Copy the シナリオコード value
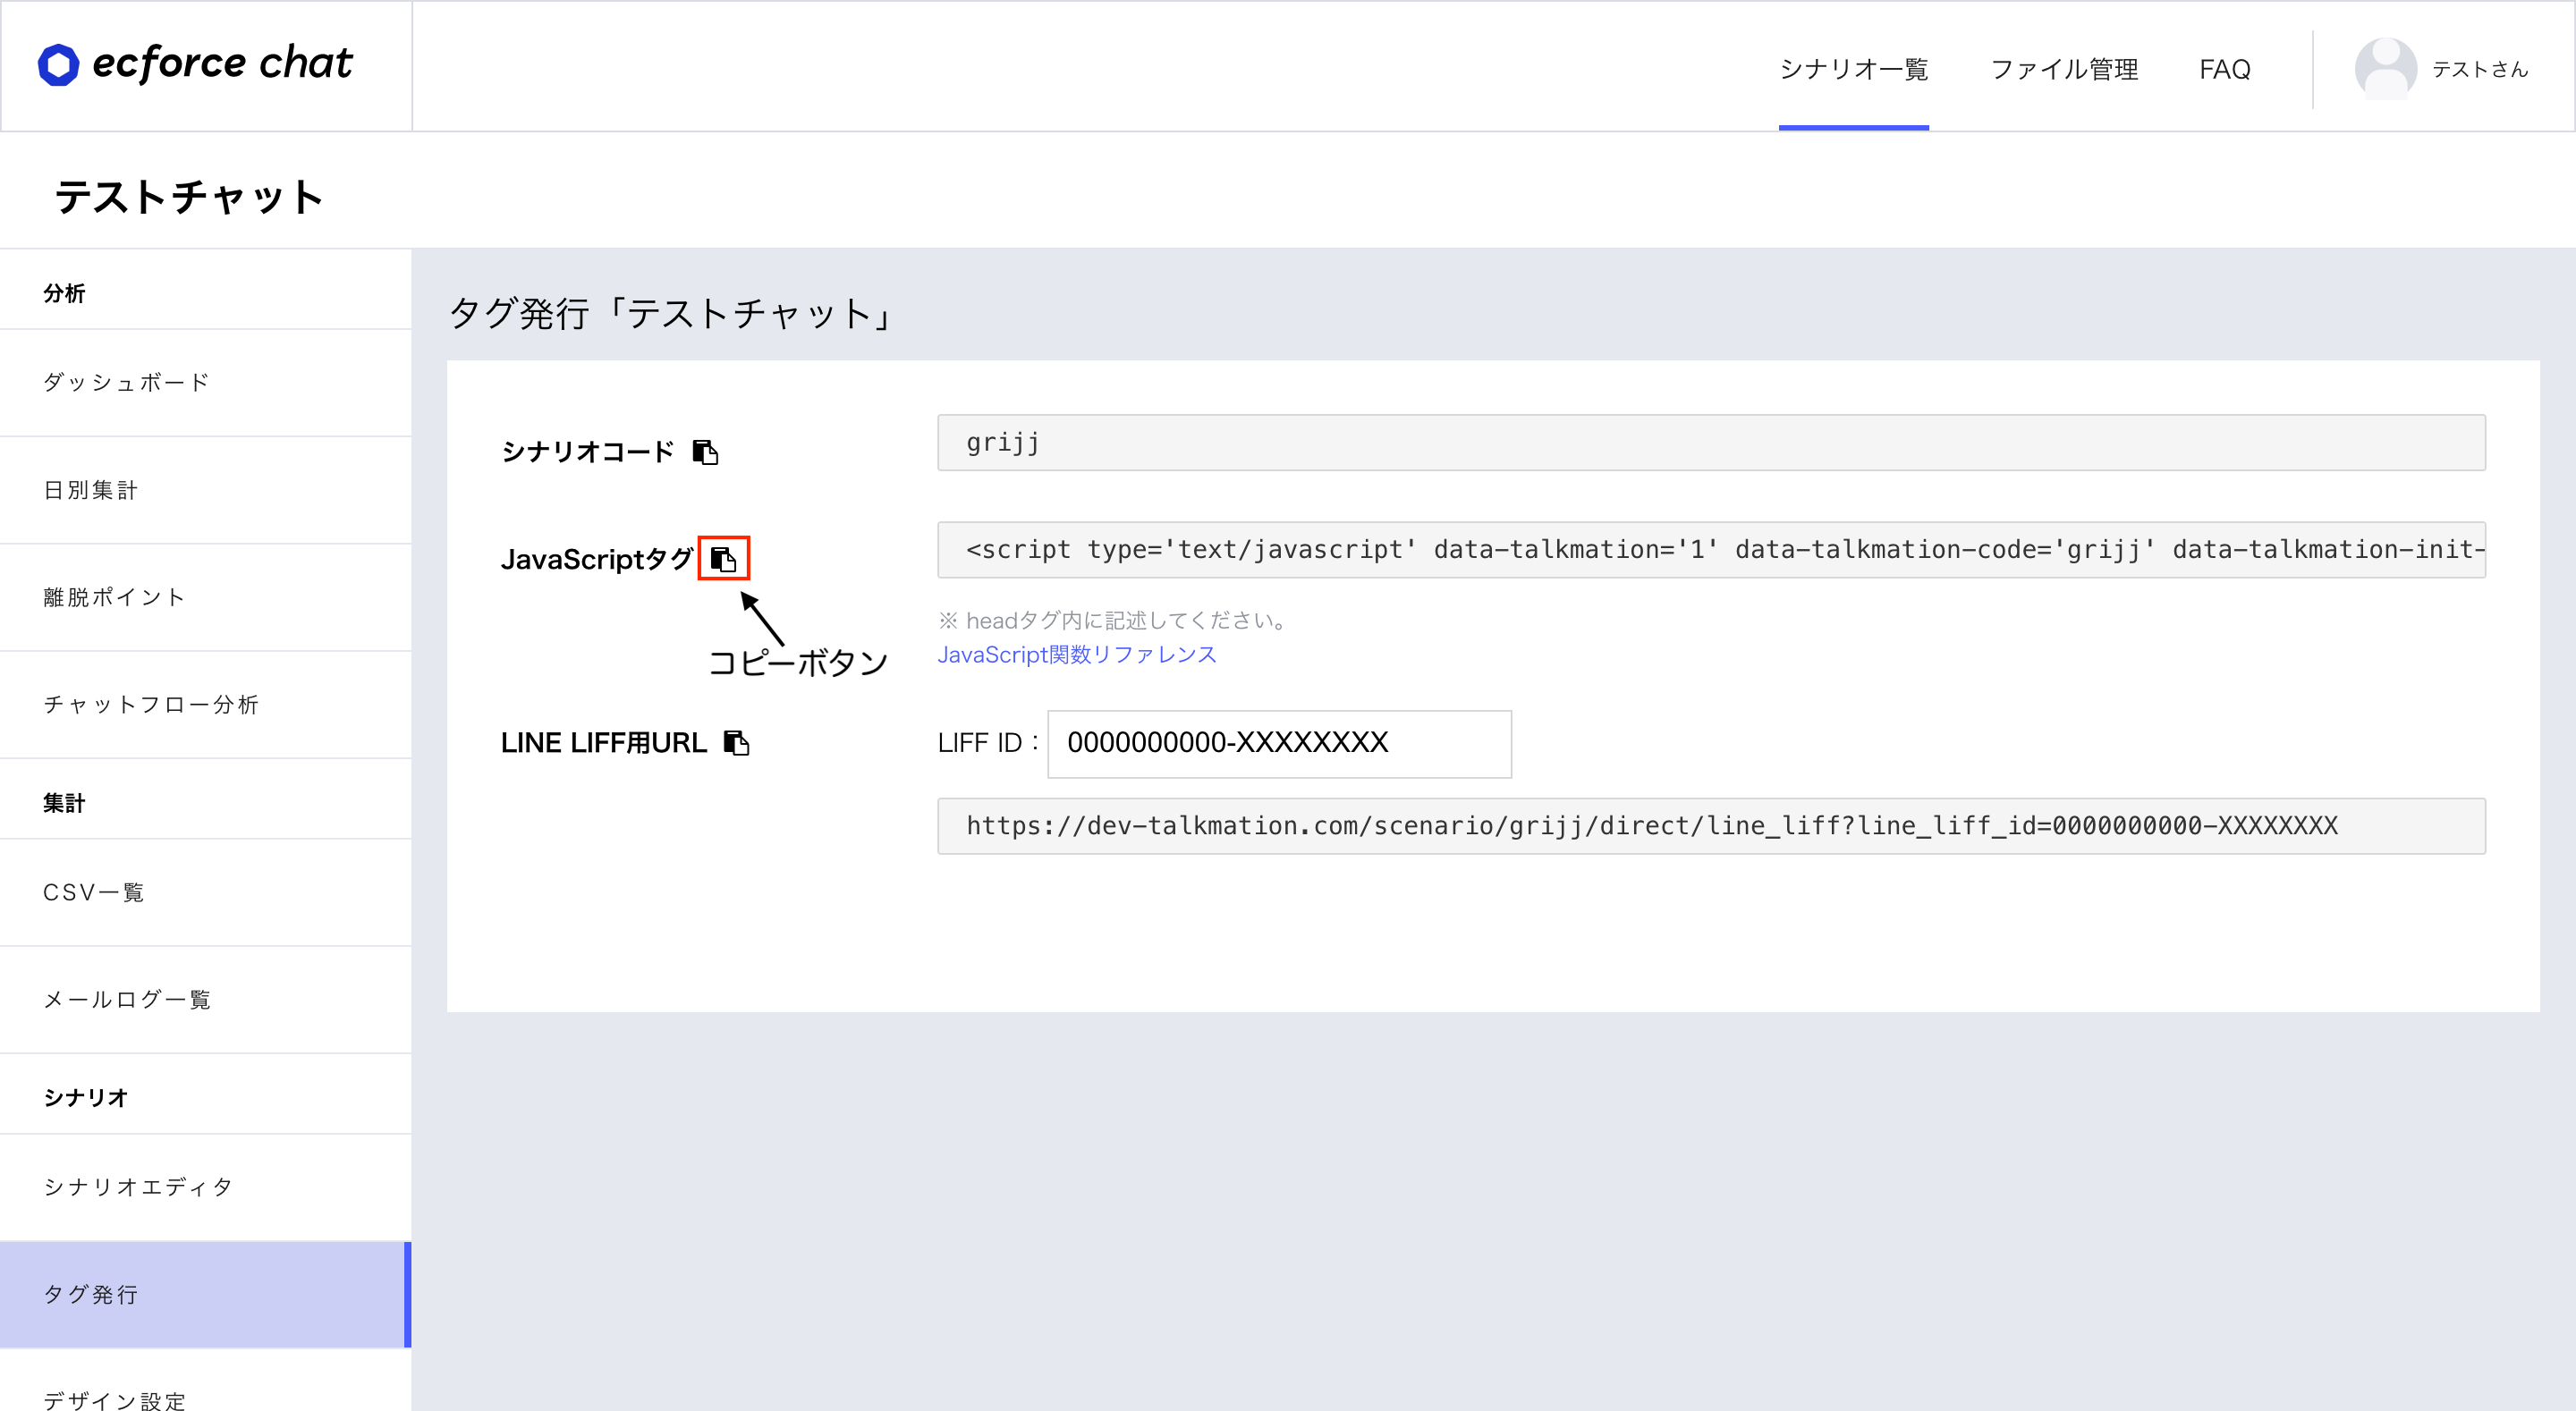2576x1411 pixels. coord(705,452)
